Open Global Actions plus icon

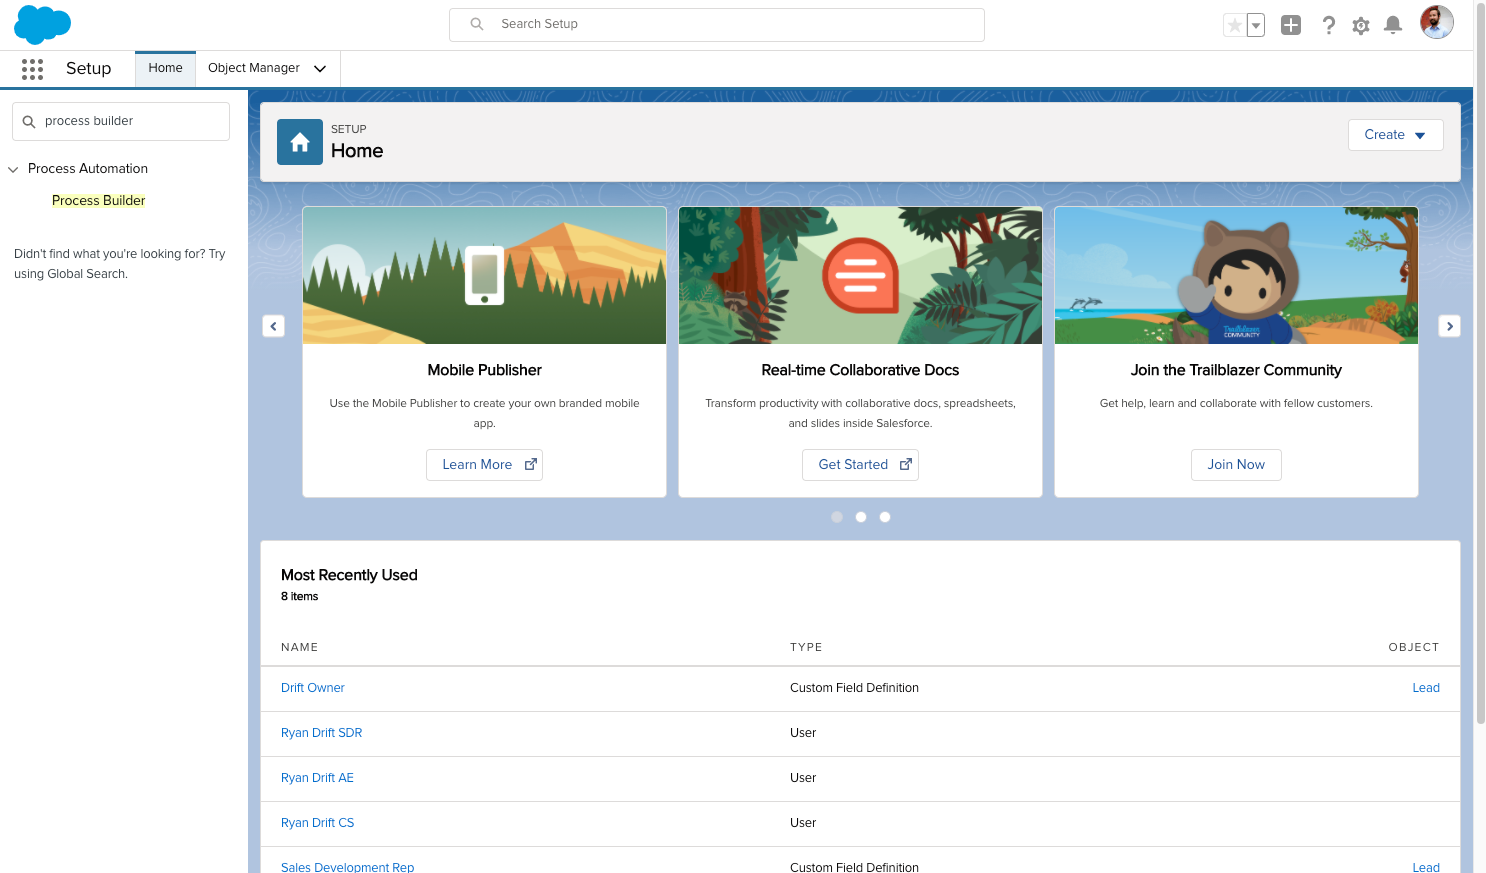1291,25
